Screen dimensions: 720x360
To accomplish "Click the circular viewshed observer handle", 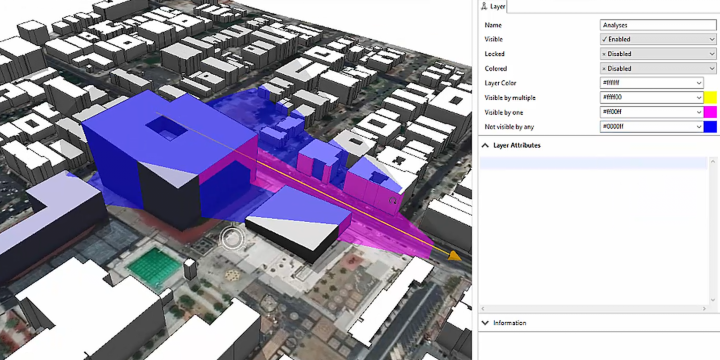I will tap(231, 237).
